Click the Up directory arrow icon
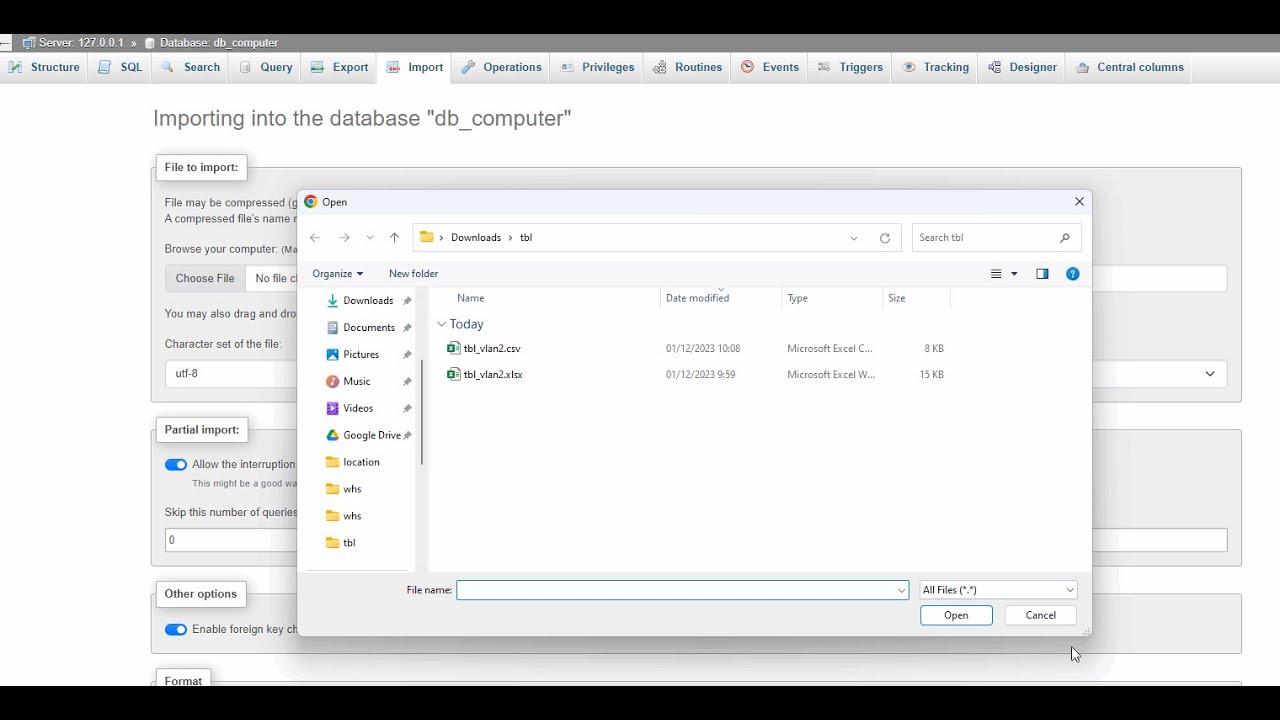The height and width of the screenshot is (720, 1280). point(394,238)
